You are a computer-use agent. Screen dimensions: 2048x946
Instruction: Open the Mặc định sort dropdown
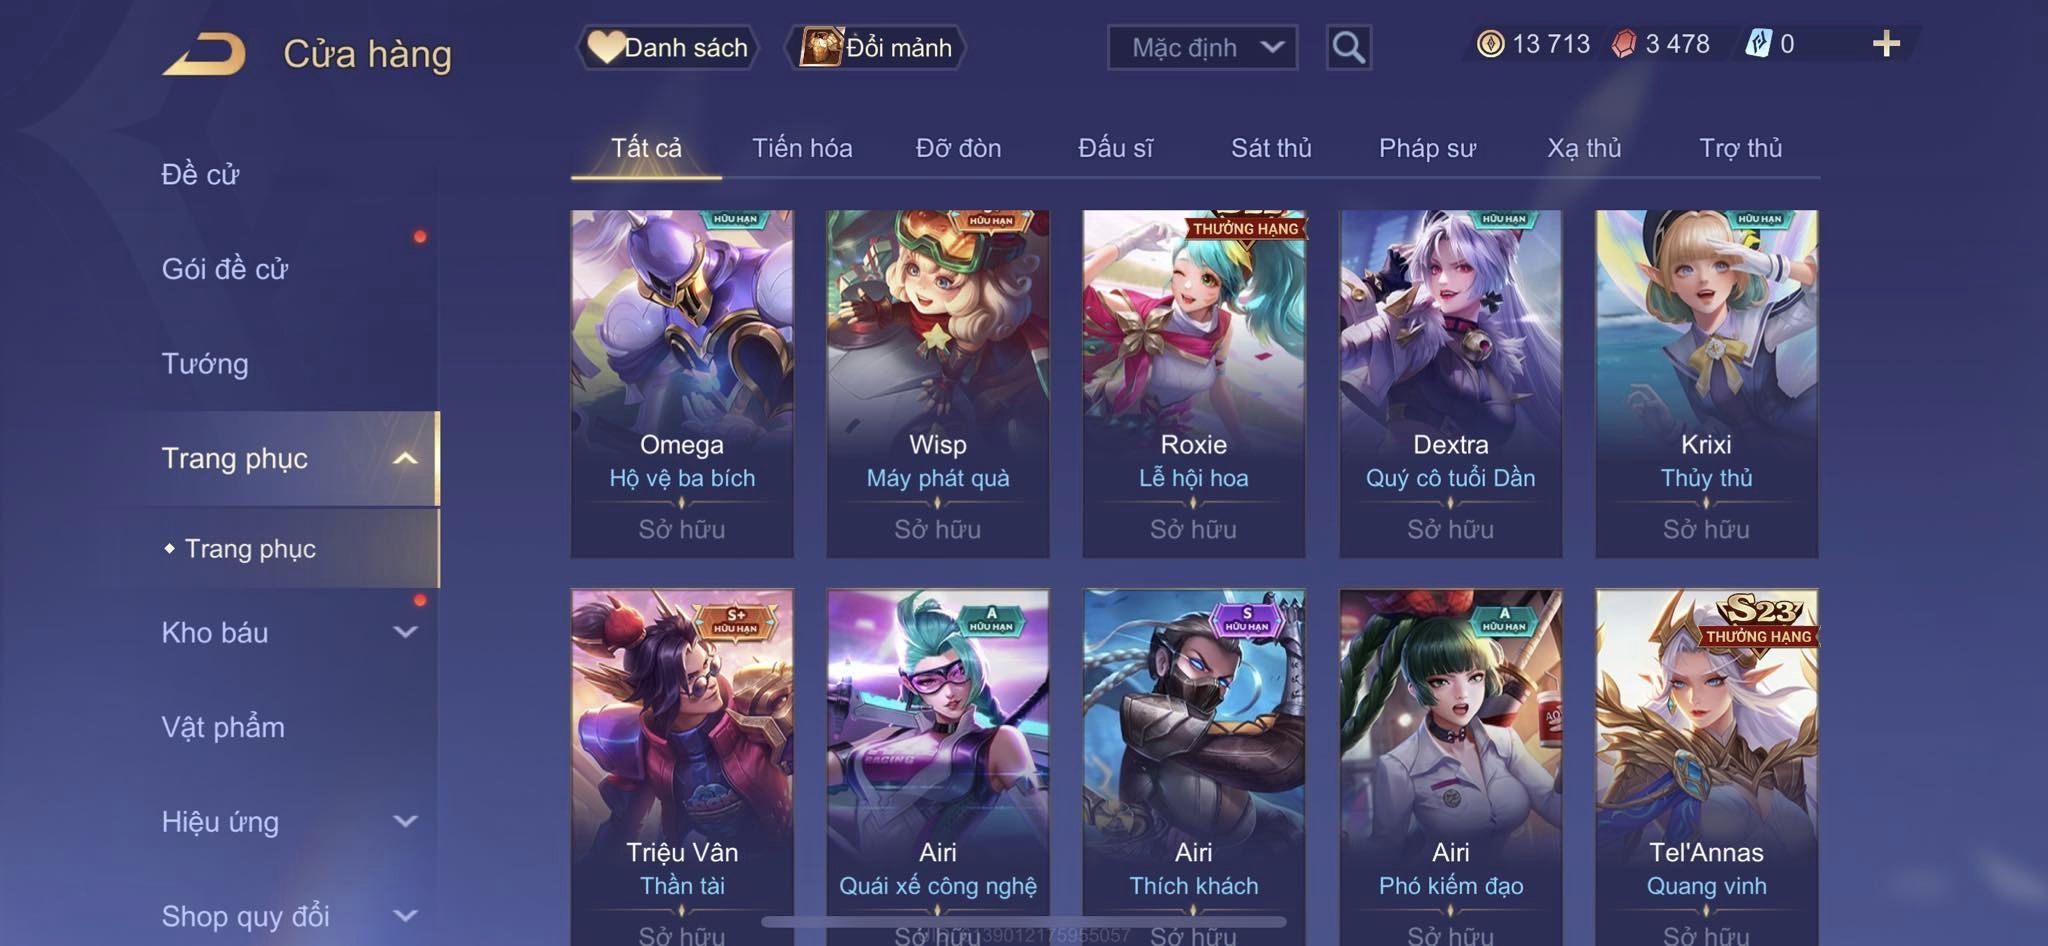pyautogui.click(x=1202, y=47)
